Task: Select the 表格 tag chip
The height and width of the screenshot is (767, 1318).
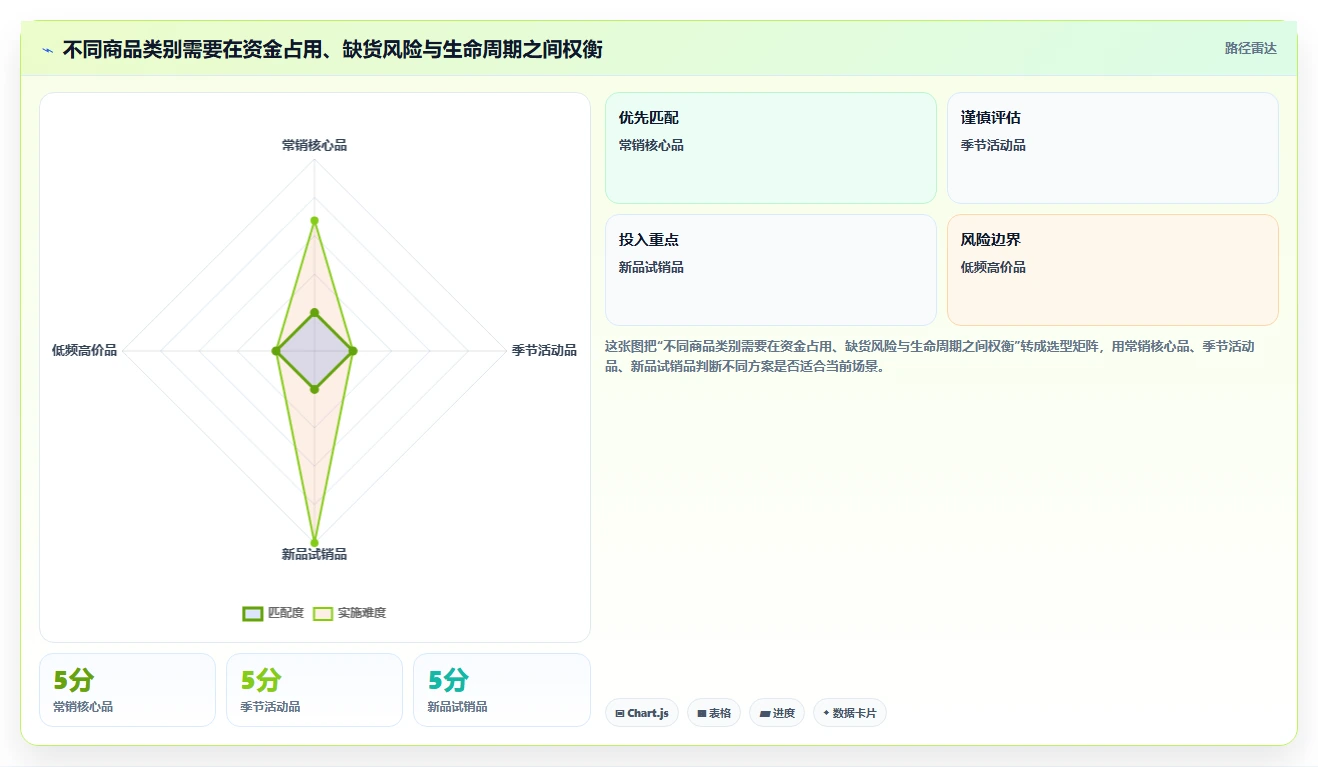Action: coord(714,713)
